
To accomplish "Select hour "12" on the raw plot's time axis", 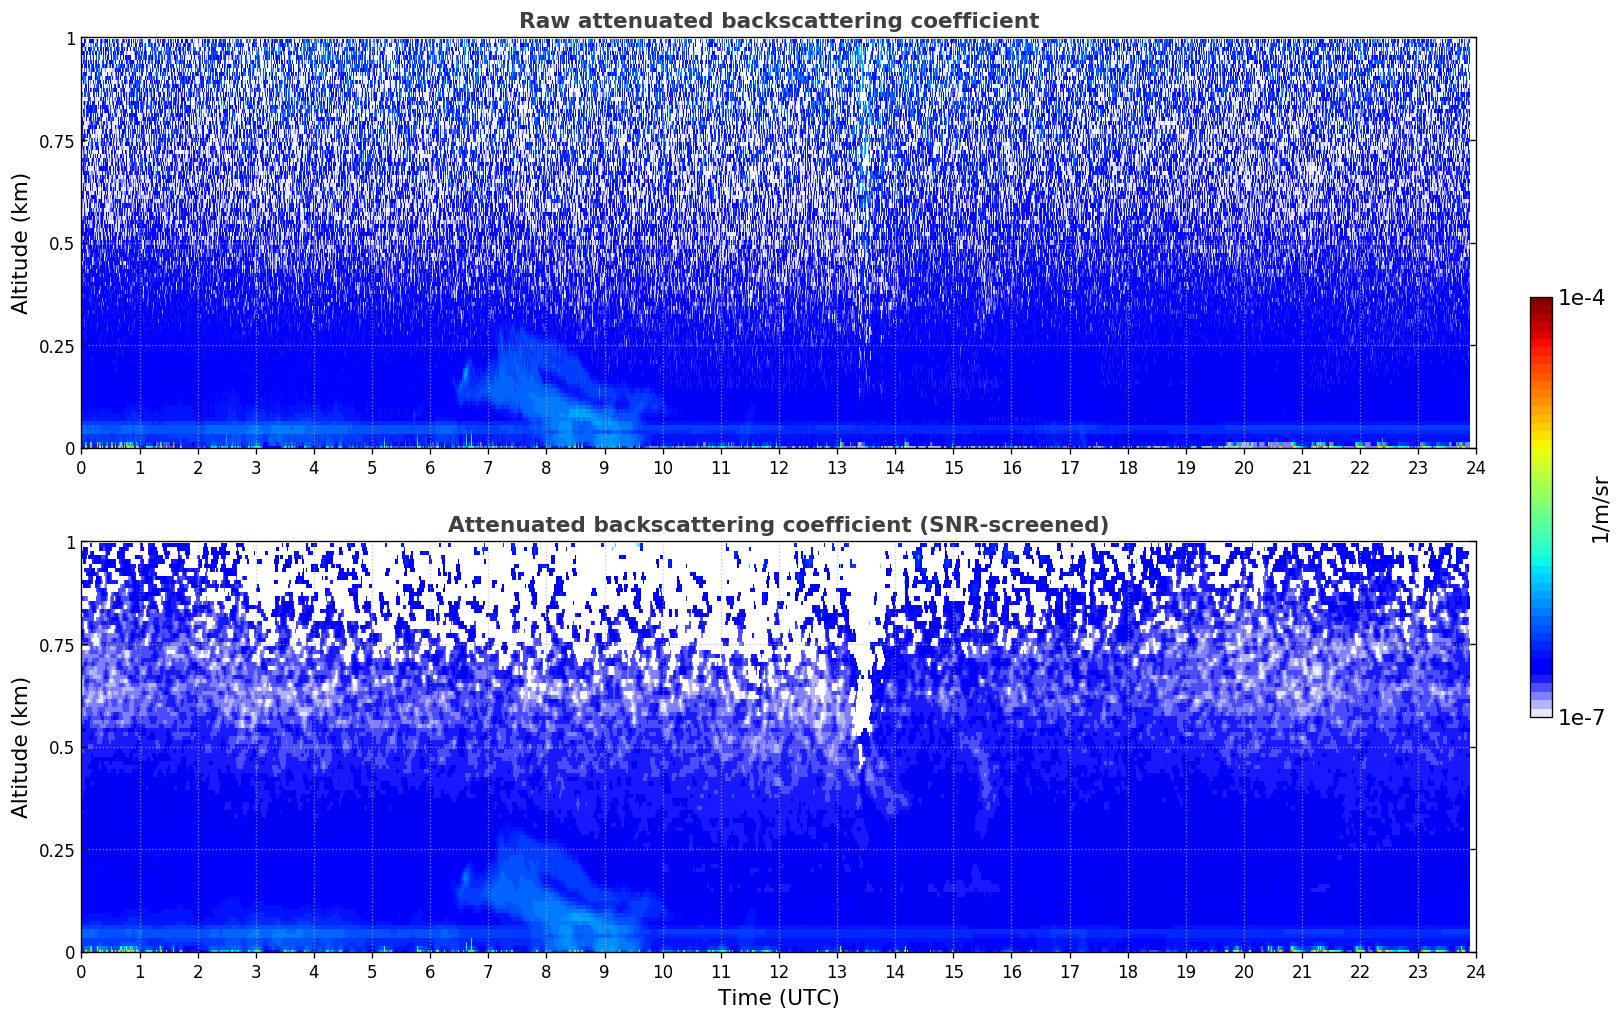I will pos(779,467).
